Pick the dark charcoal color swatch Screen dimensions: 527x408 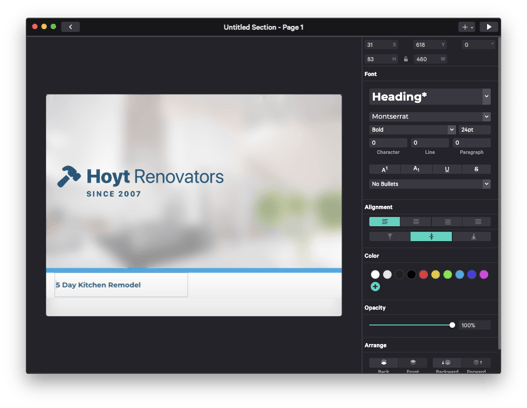tap(399, 275)
